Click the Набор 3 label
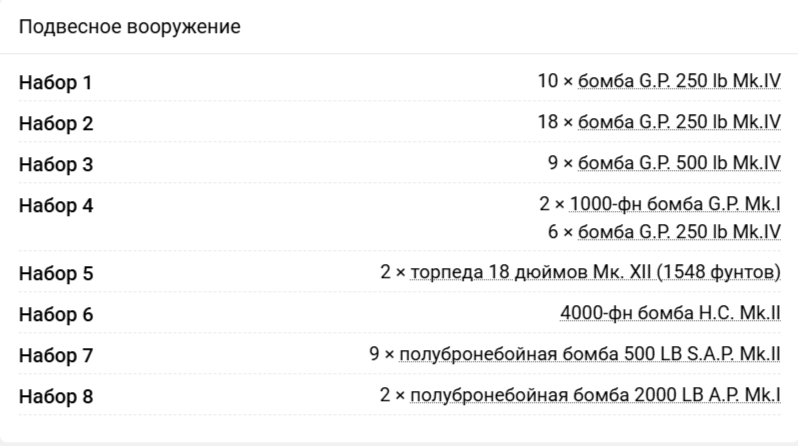The image size is (798, 446). (55, 165)
